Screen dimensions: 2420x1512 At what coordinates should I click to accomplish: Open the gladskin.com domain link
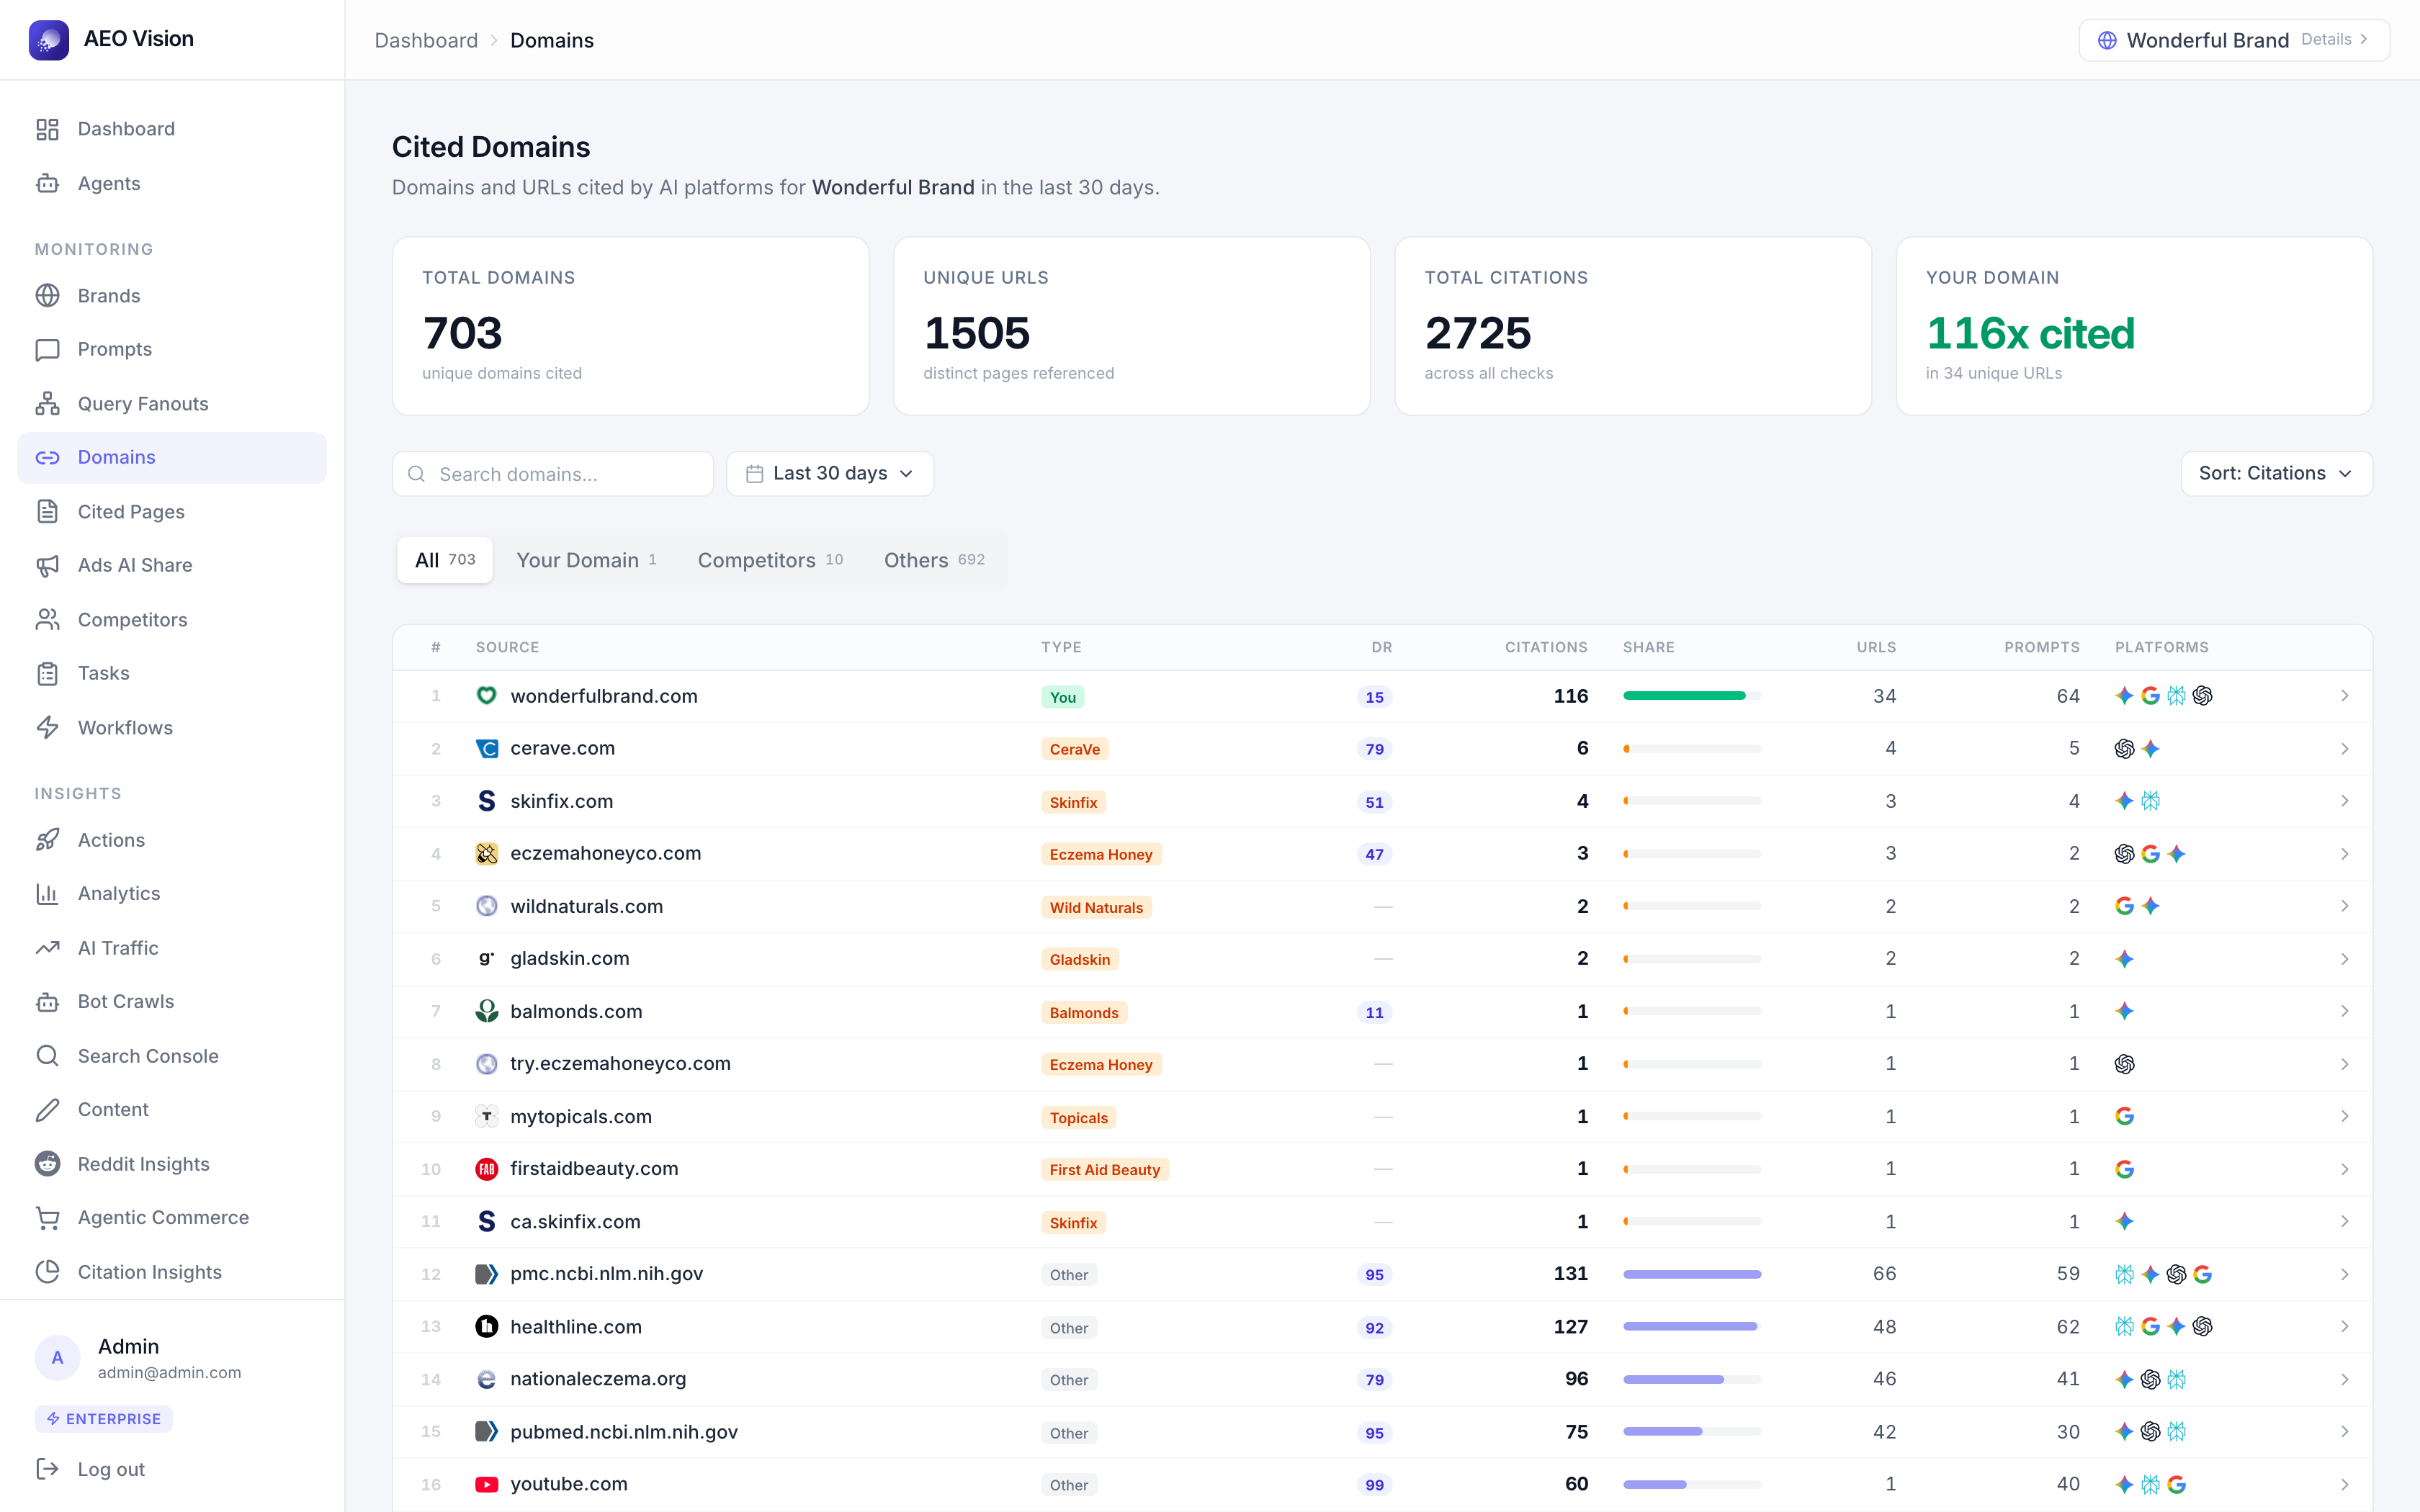tap(570, 958)
